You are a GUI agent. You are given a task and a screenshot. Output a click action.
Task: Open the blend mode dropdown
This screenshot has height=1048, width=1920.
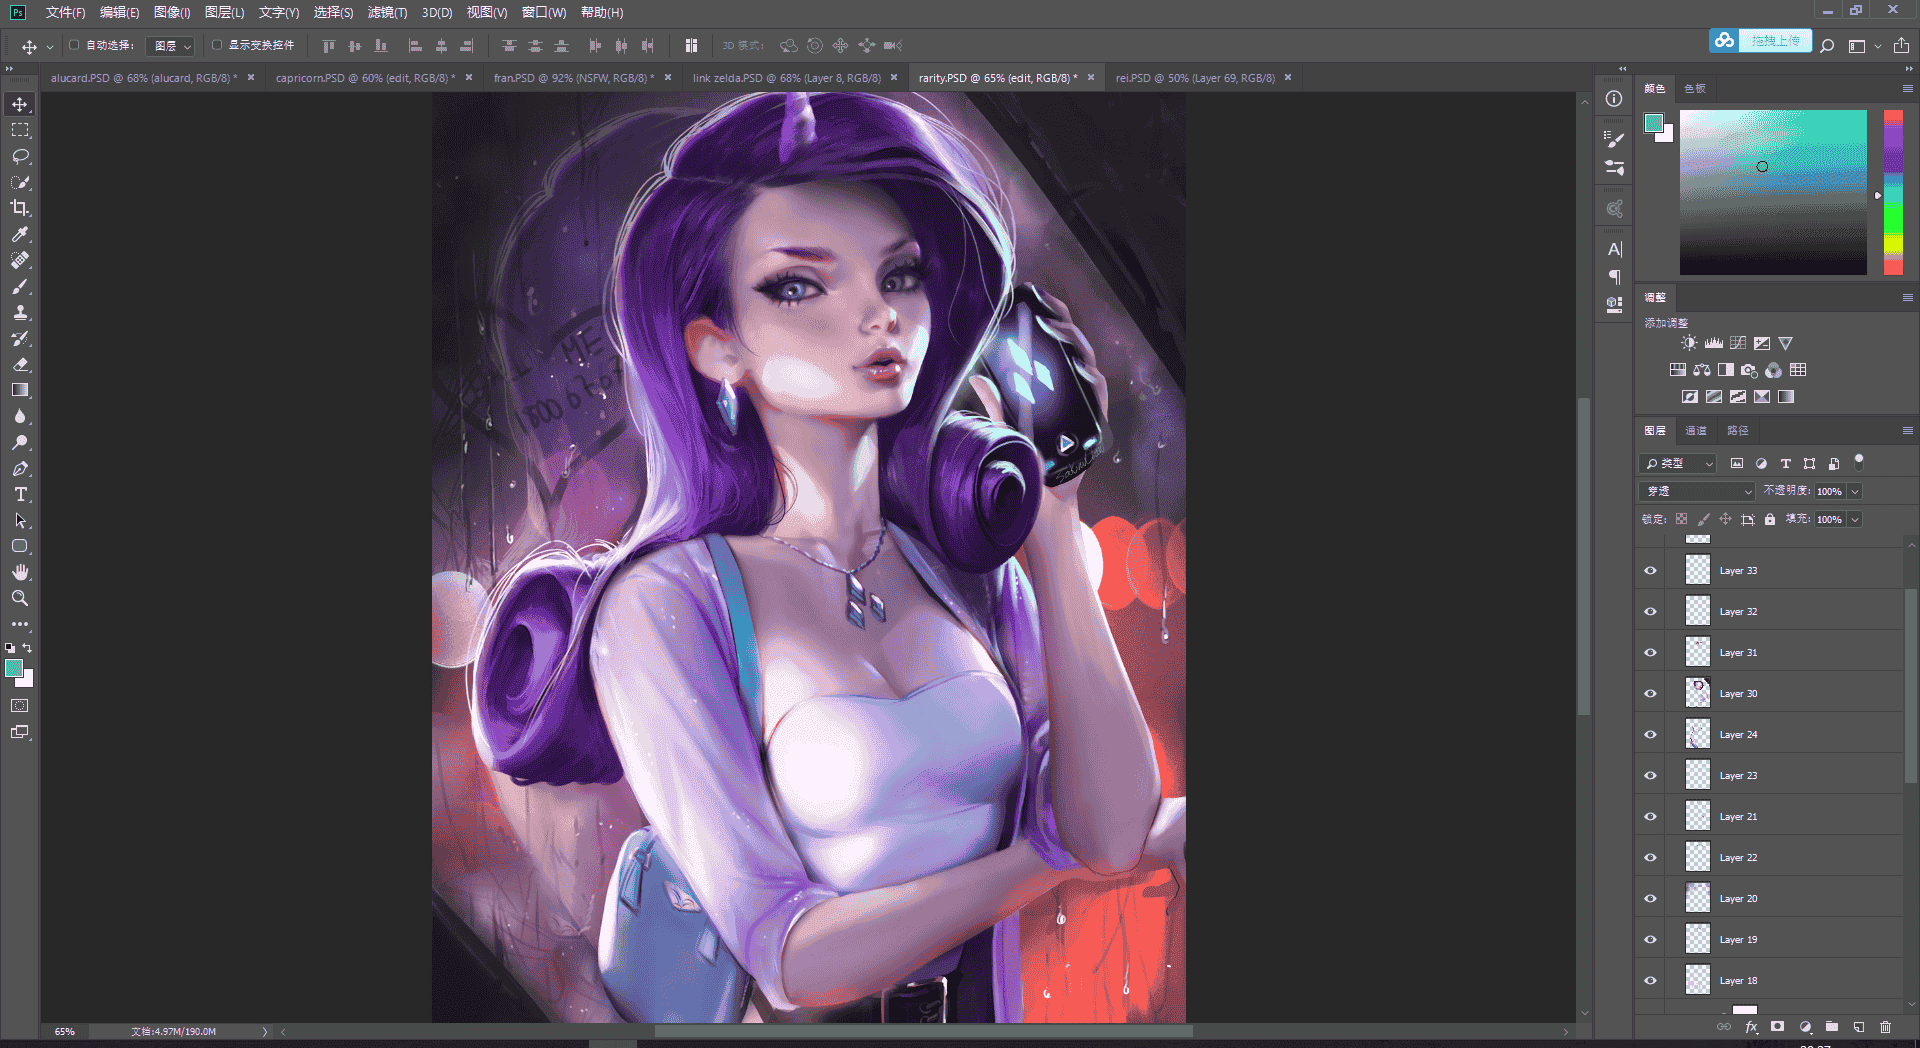1697,491
